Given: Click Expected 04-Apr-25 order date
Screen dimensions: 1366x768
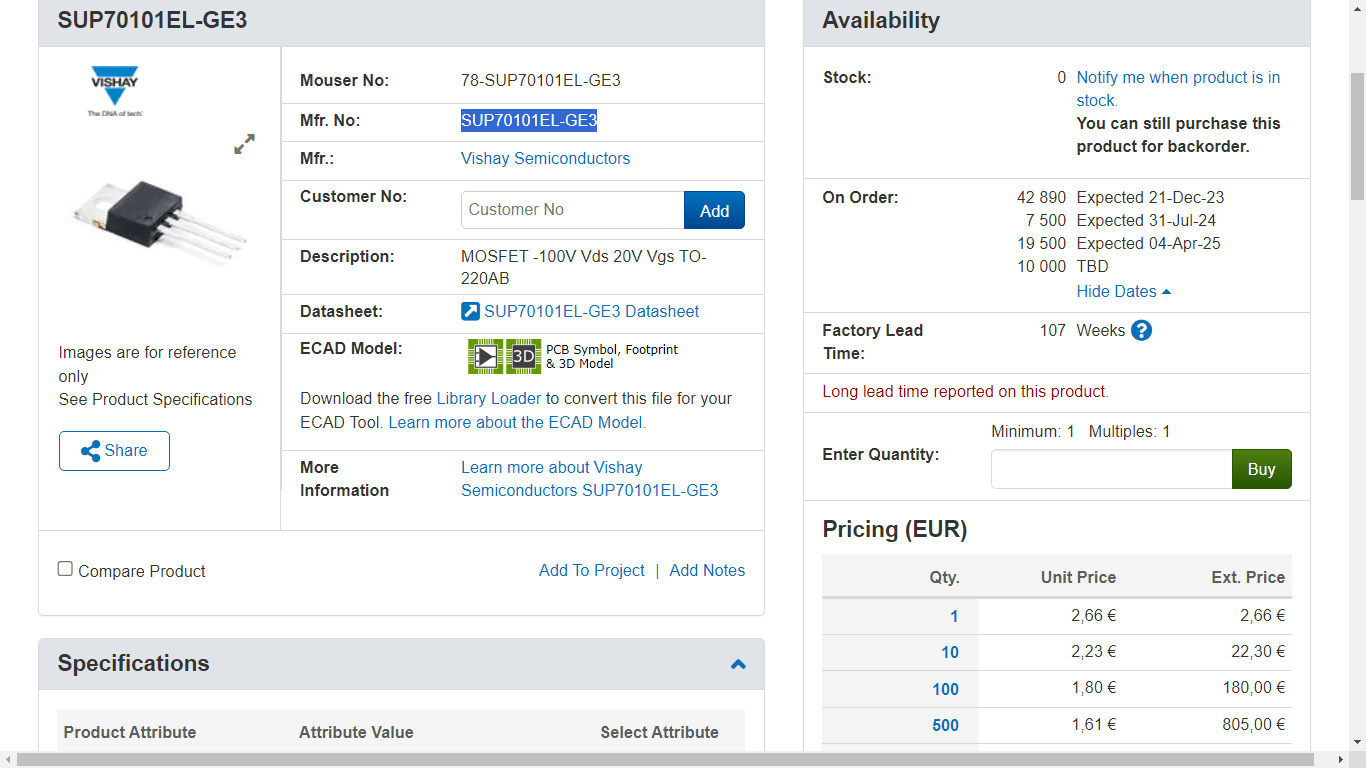Looking at the screenshot, I should tap(1149, 243).
